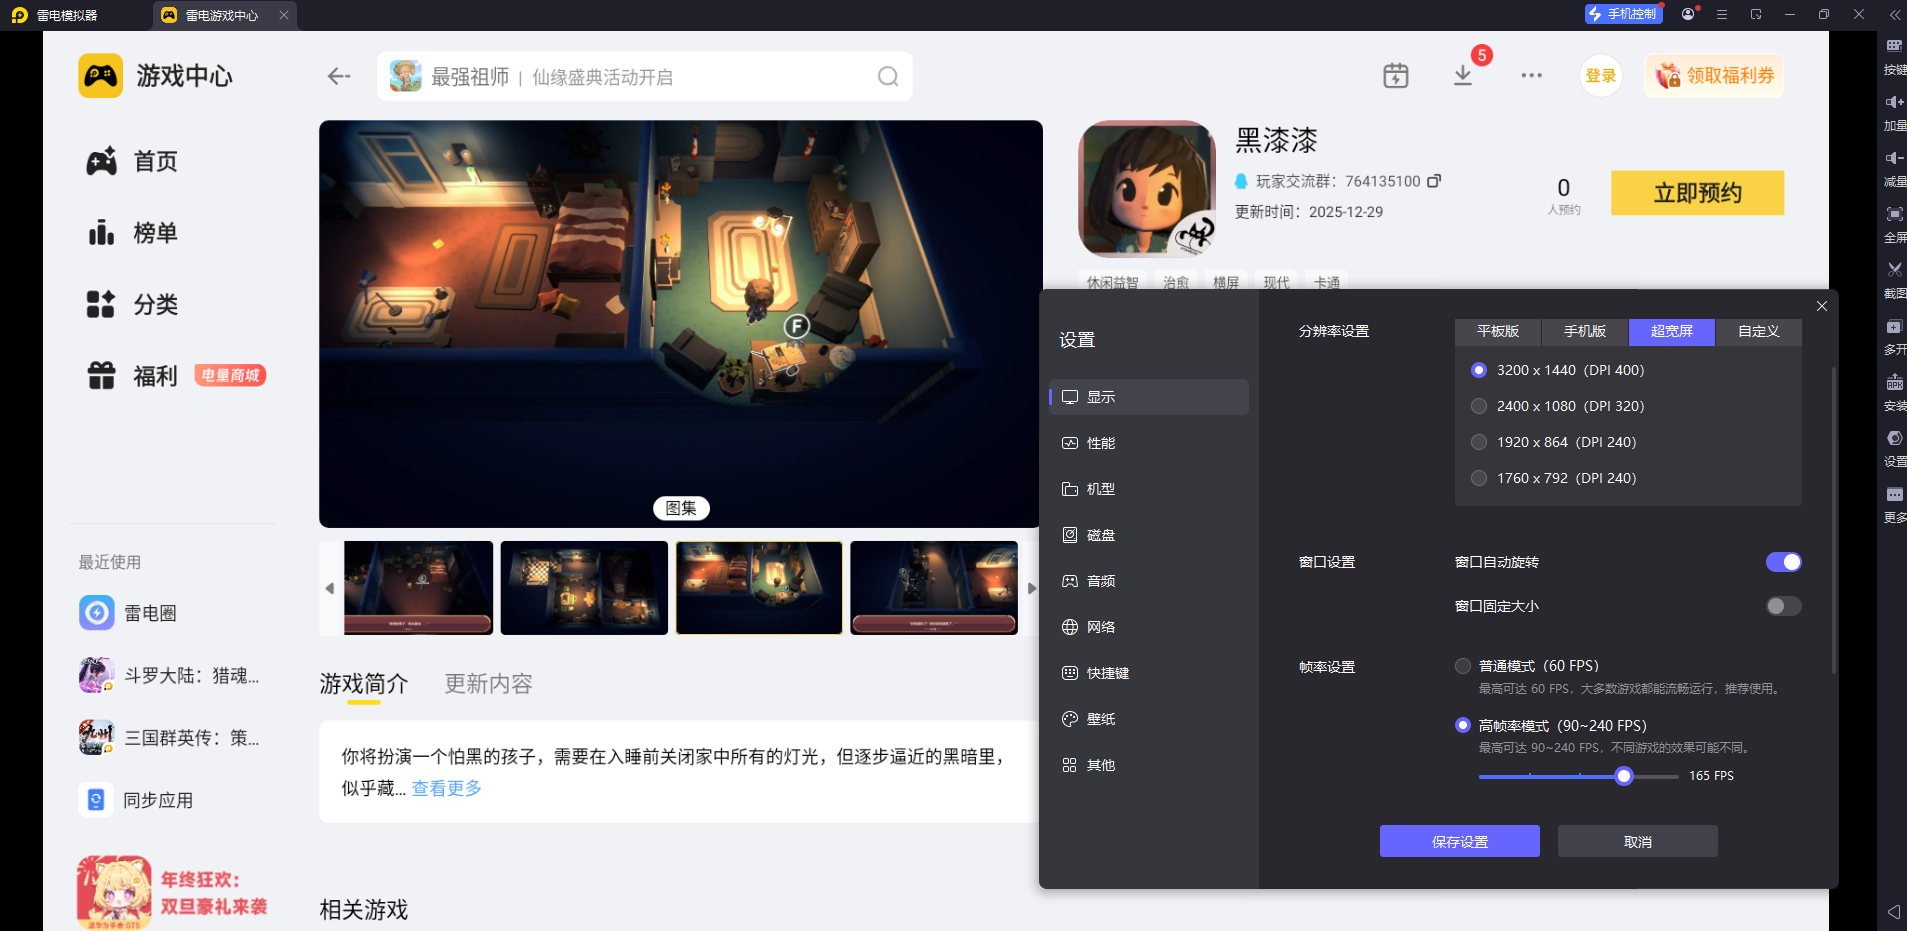This screenshot has width=1907, height=931.
Task: Open 机型 device model settings
Action: tap(1149, 489)
